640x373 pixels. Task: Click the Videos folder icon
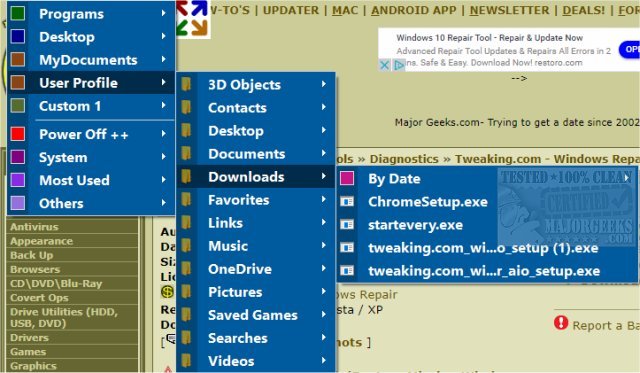point(186,361)
